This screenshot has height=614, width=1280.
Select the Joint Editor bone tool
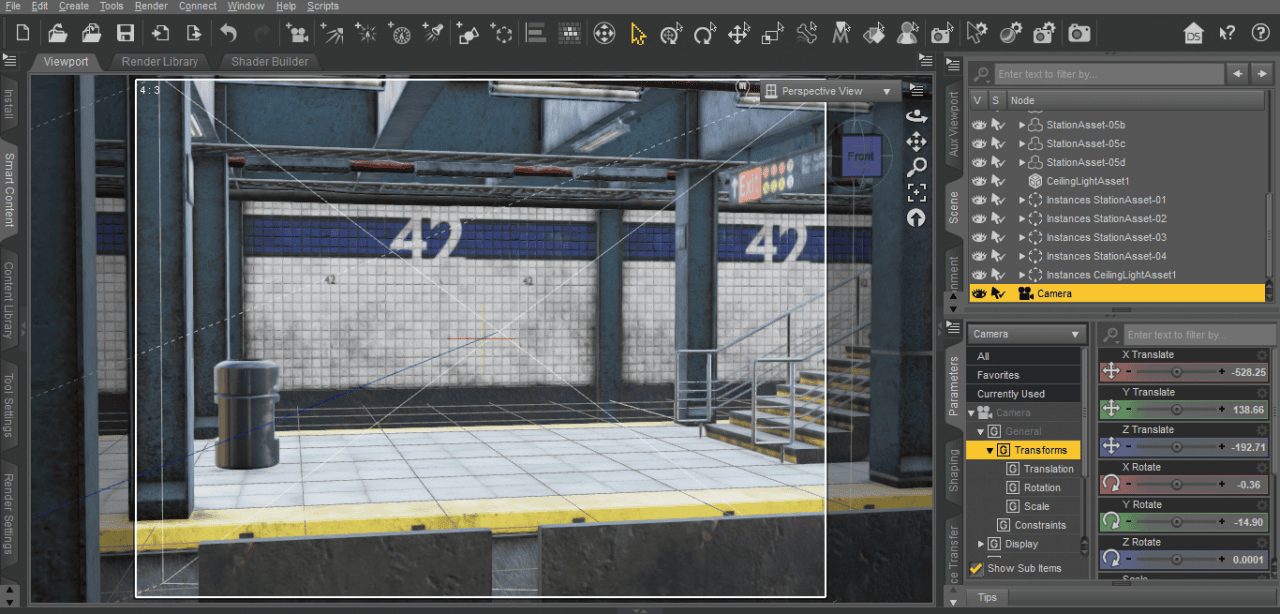click(806, 33)
